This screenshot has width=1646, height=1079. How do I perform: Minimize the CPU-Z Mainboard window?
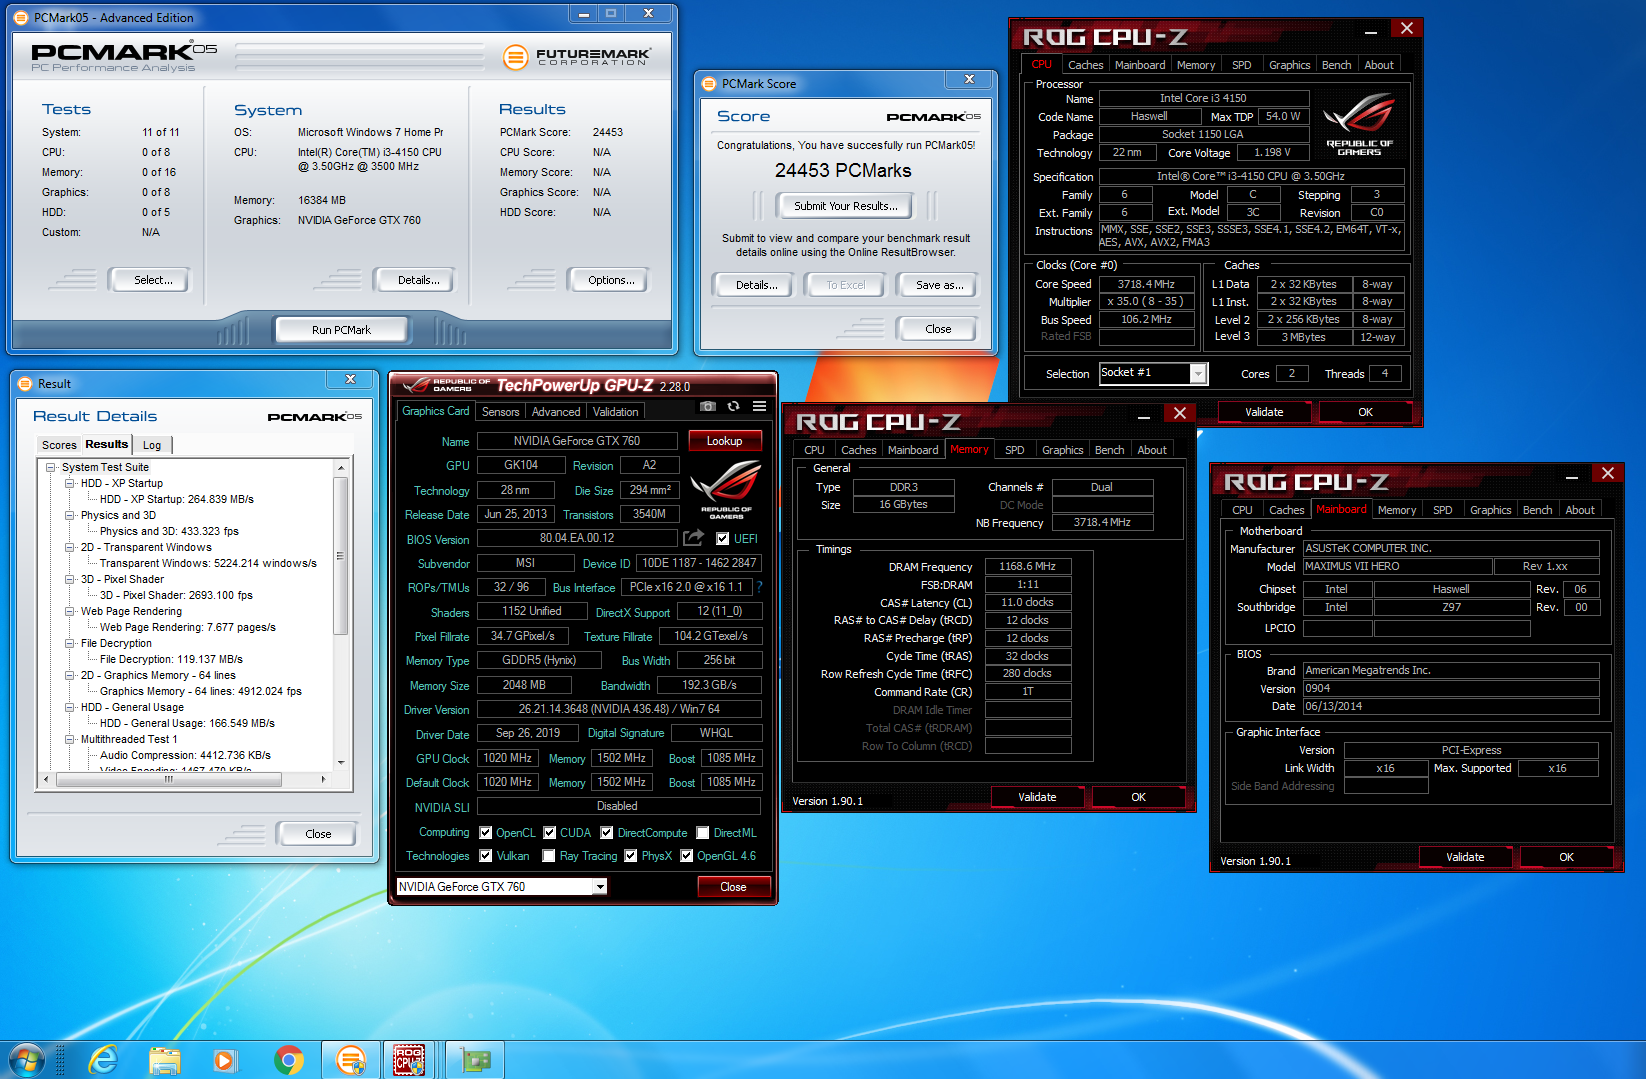1572,475
